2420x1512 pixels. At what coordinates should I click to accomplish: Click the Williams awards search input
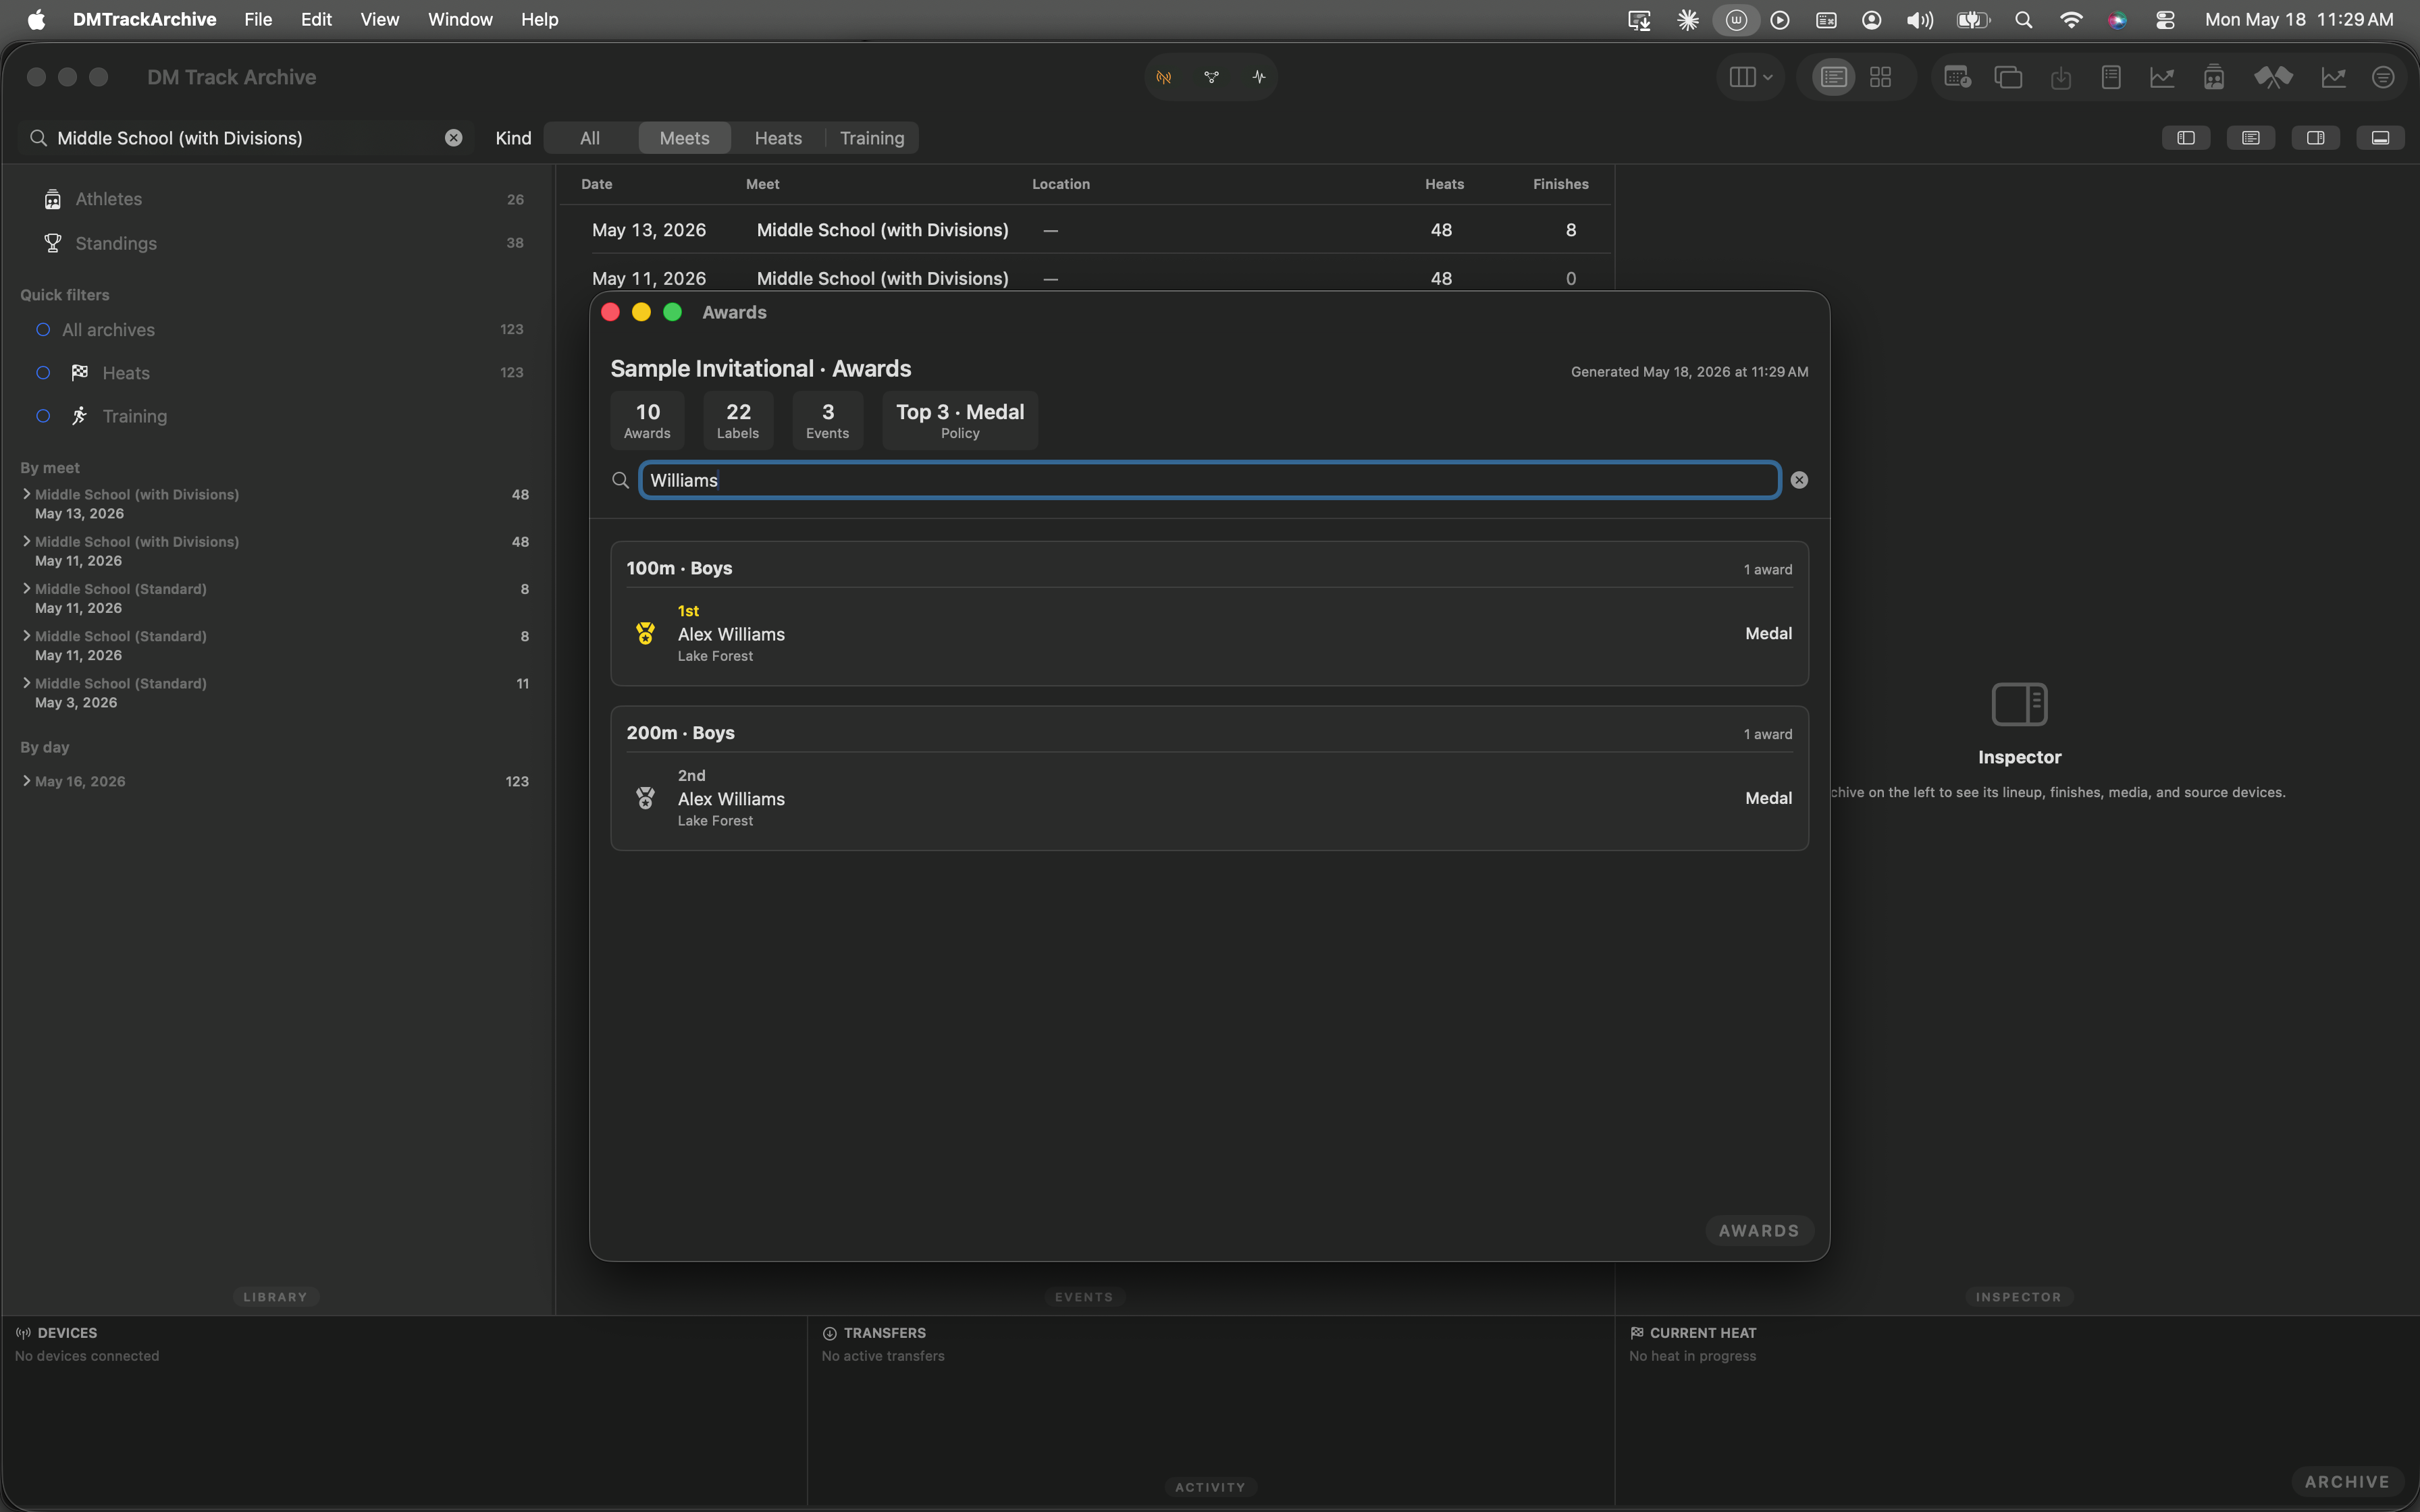point(1209,480)
